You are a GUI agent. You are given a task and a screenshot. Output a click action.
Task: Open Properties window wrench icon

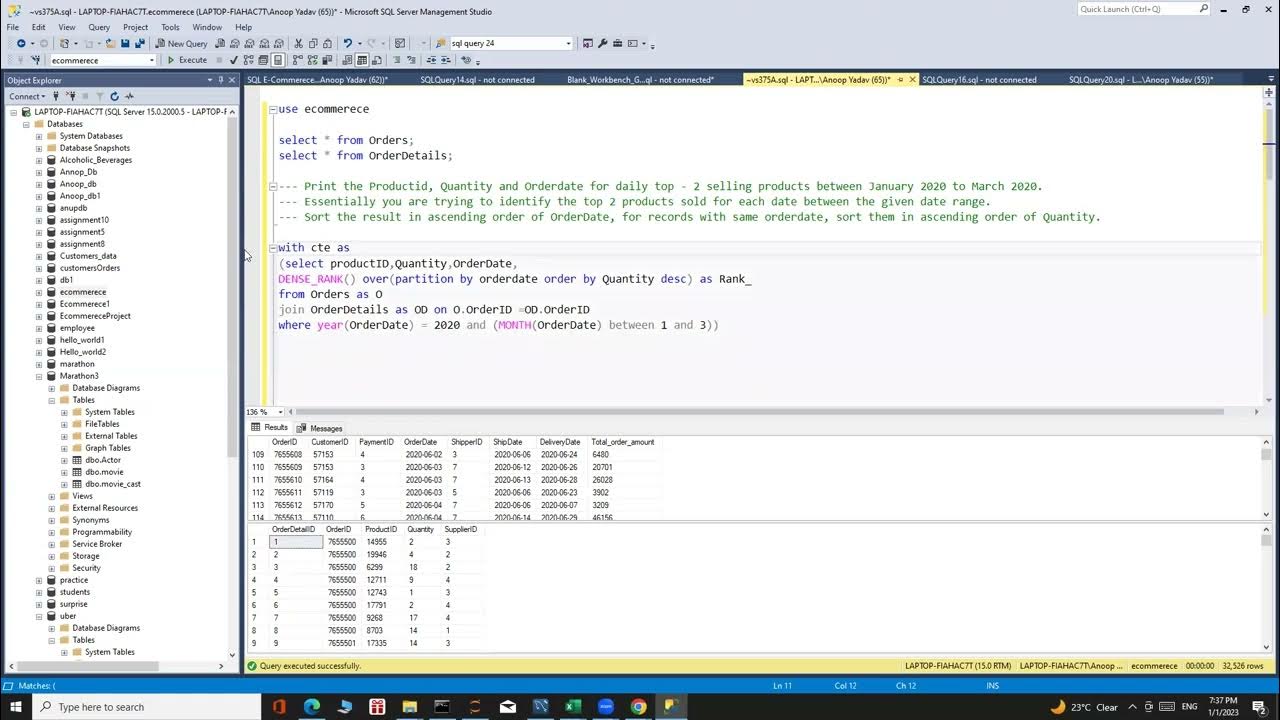(x=601, y=44)
